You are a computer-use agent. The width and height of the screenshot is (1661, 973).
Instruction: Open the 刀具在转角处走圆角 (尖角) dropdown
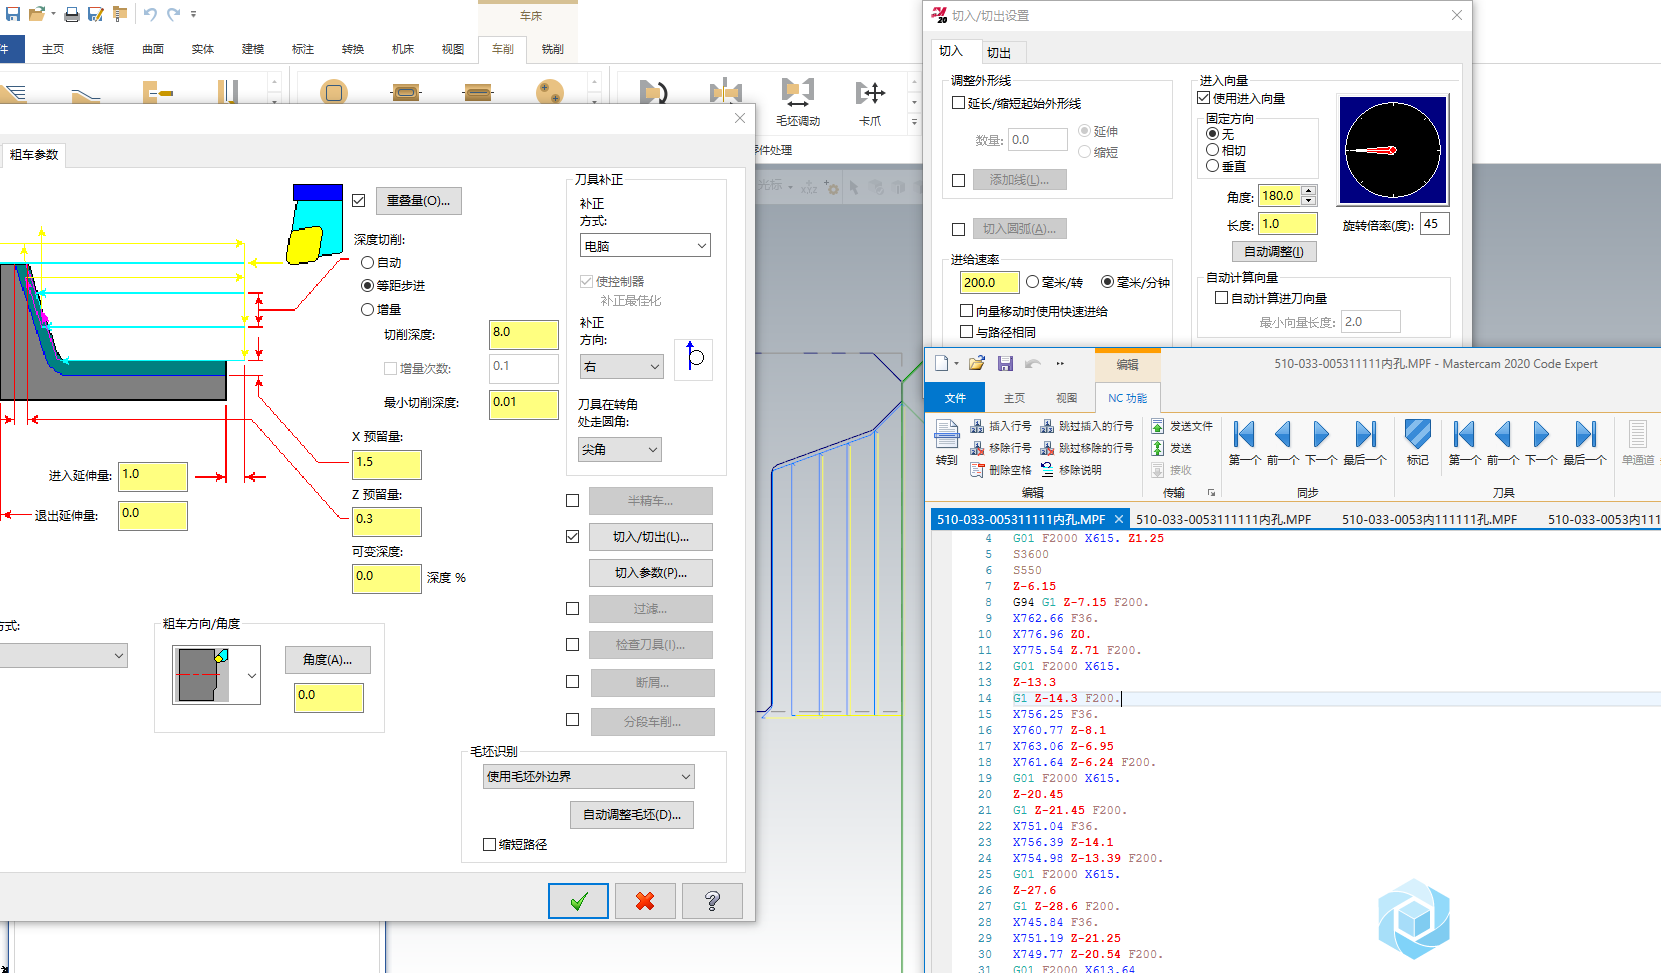[x=619, y=450]
